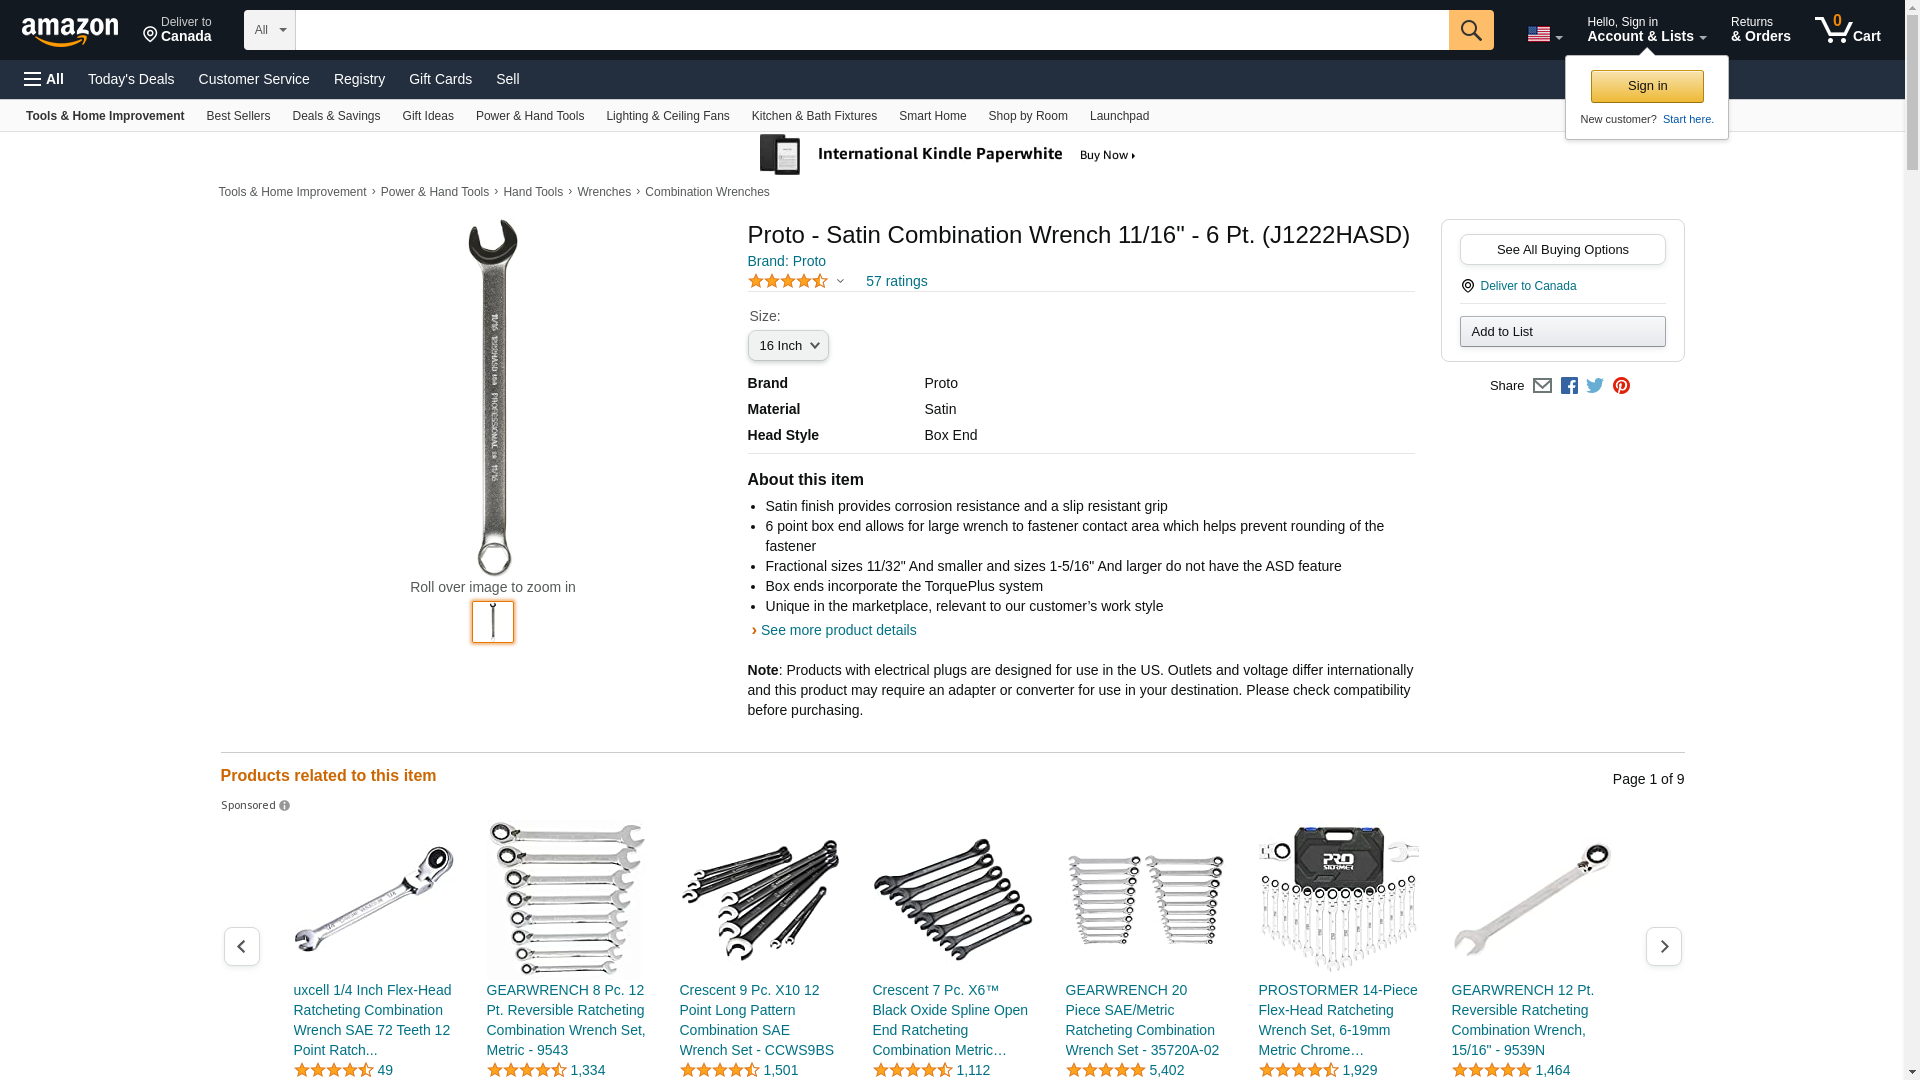Expand the star rating breakdown chevron

(x=840, y=282)
